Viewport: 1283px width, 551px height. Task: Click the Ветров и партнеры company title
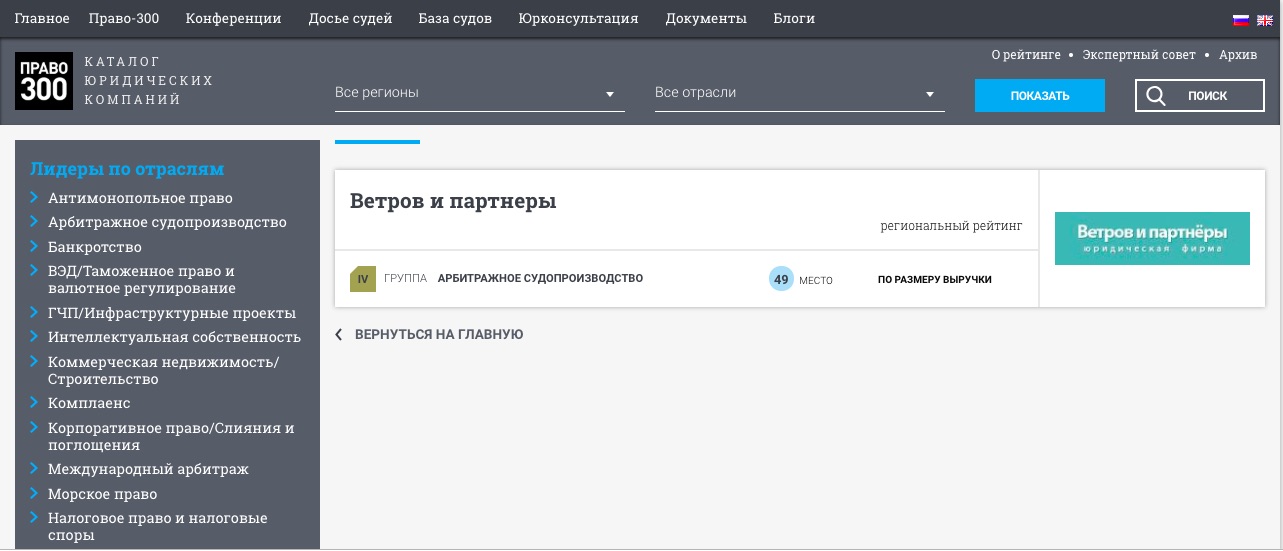pyautogui.click(x=453, y=201)
